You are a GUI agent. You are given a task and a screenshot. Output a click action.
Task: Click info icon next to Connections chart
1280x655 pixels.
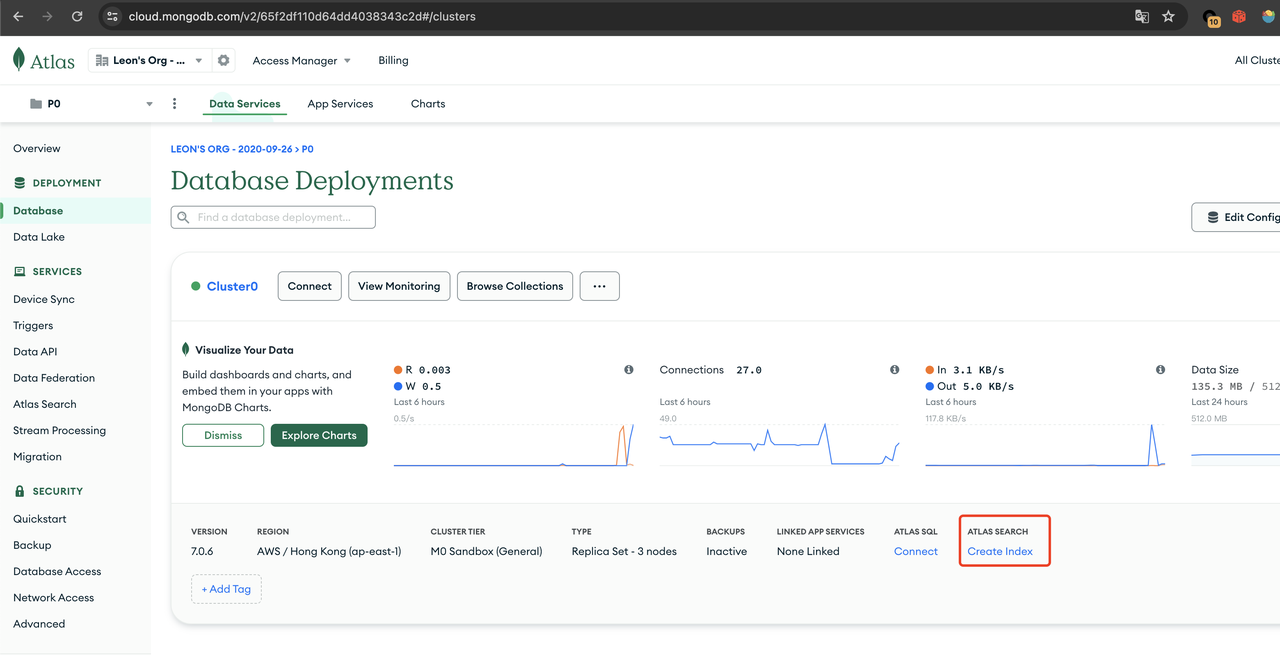894,370
